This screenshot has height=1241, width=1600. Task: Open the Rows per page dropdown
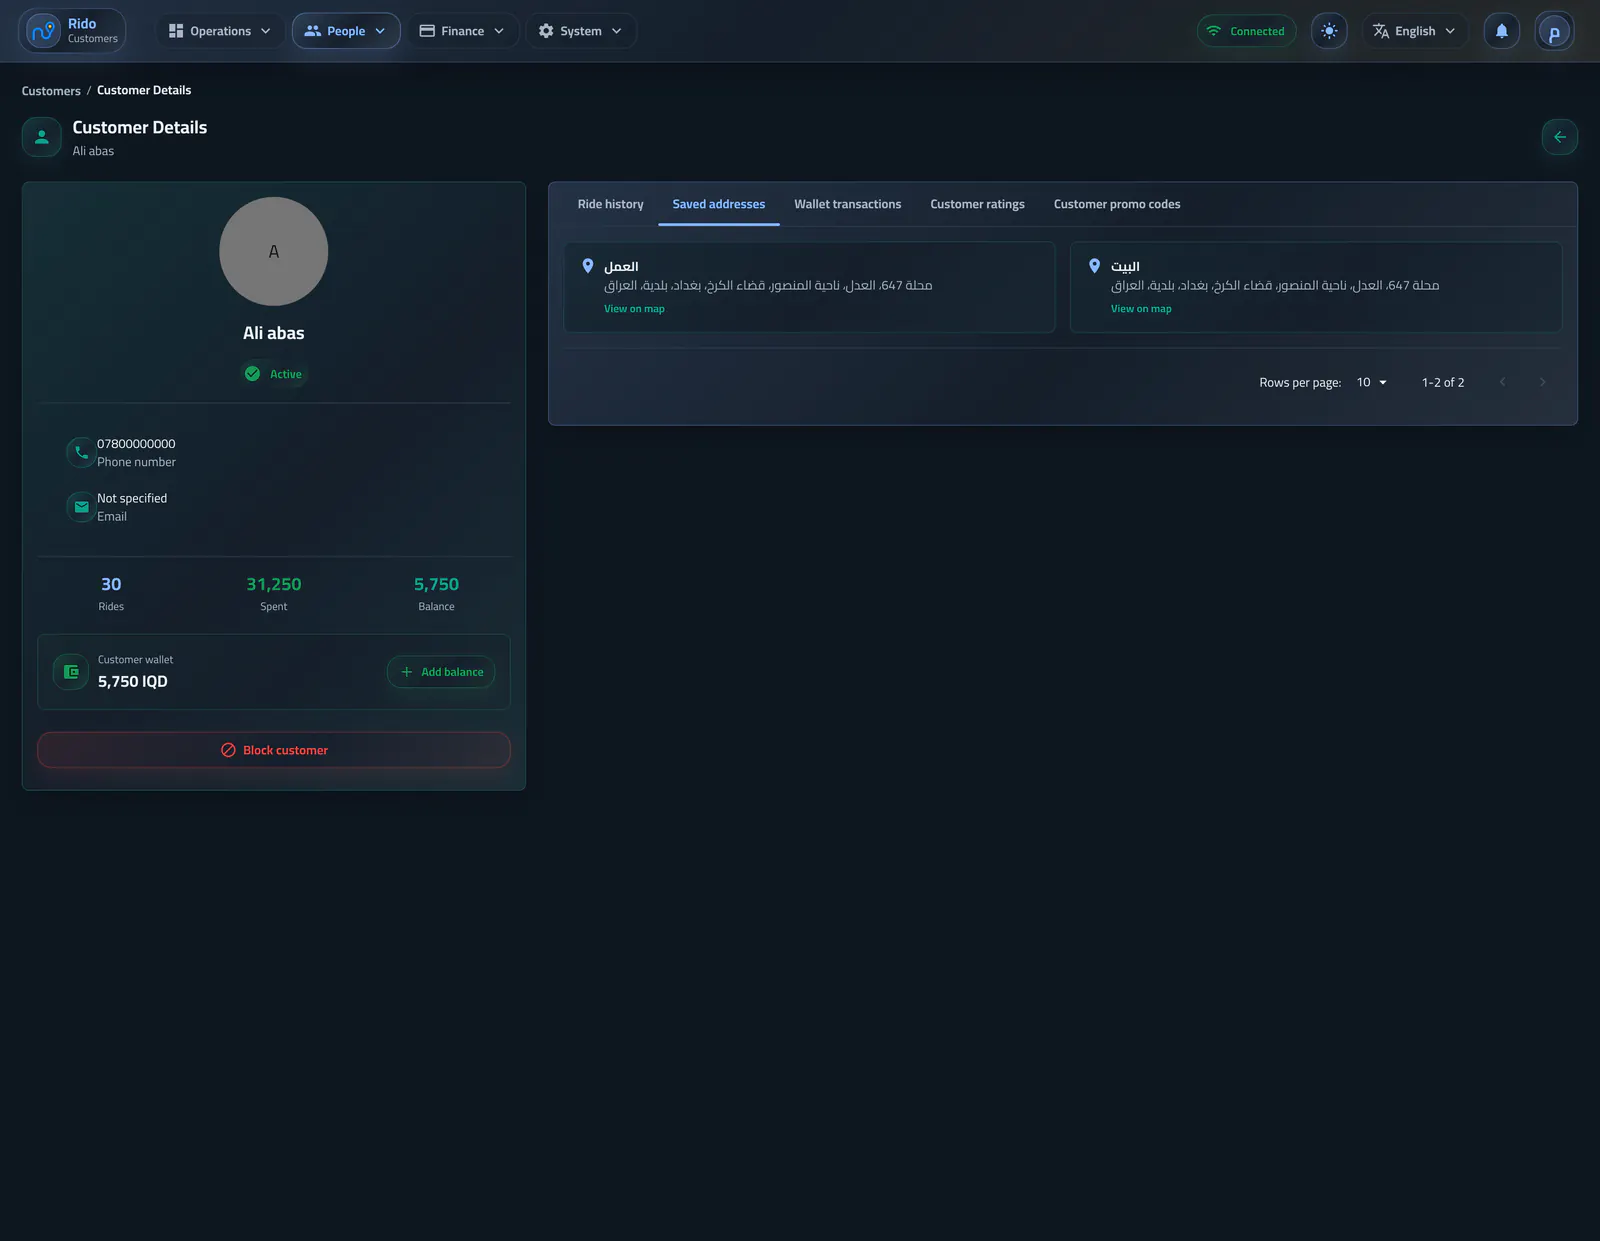click(1372, 382)
